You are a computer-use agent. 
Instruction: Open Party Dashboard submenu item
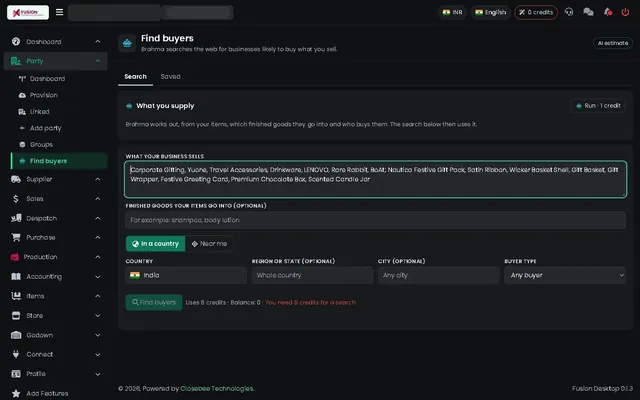47,79
